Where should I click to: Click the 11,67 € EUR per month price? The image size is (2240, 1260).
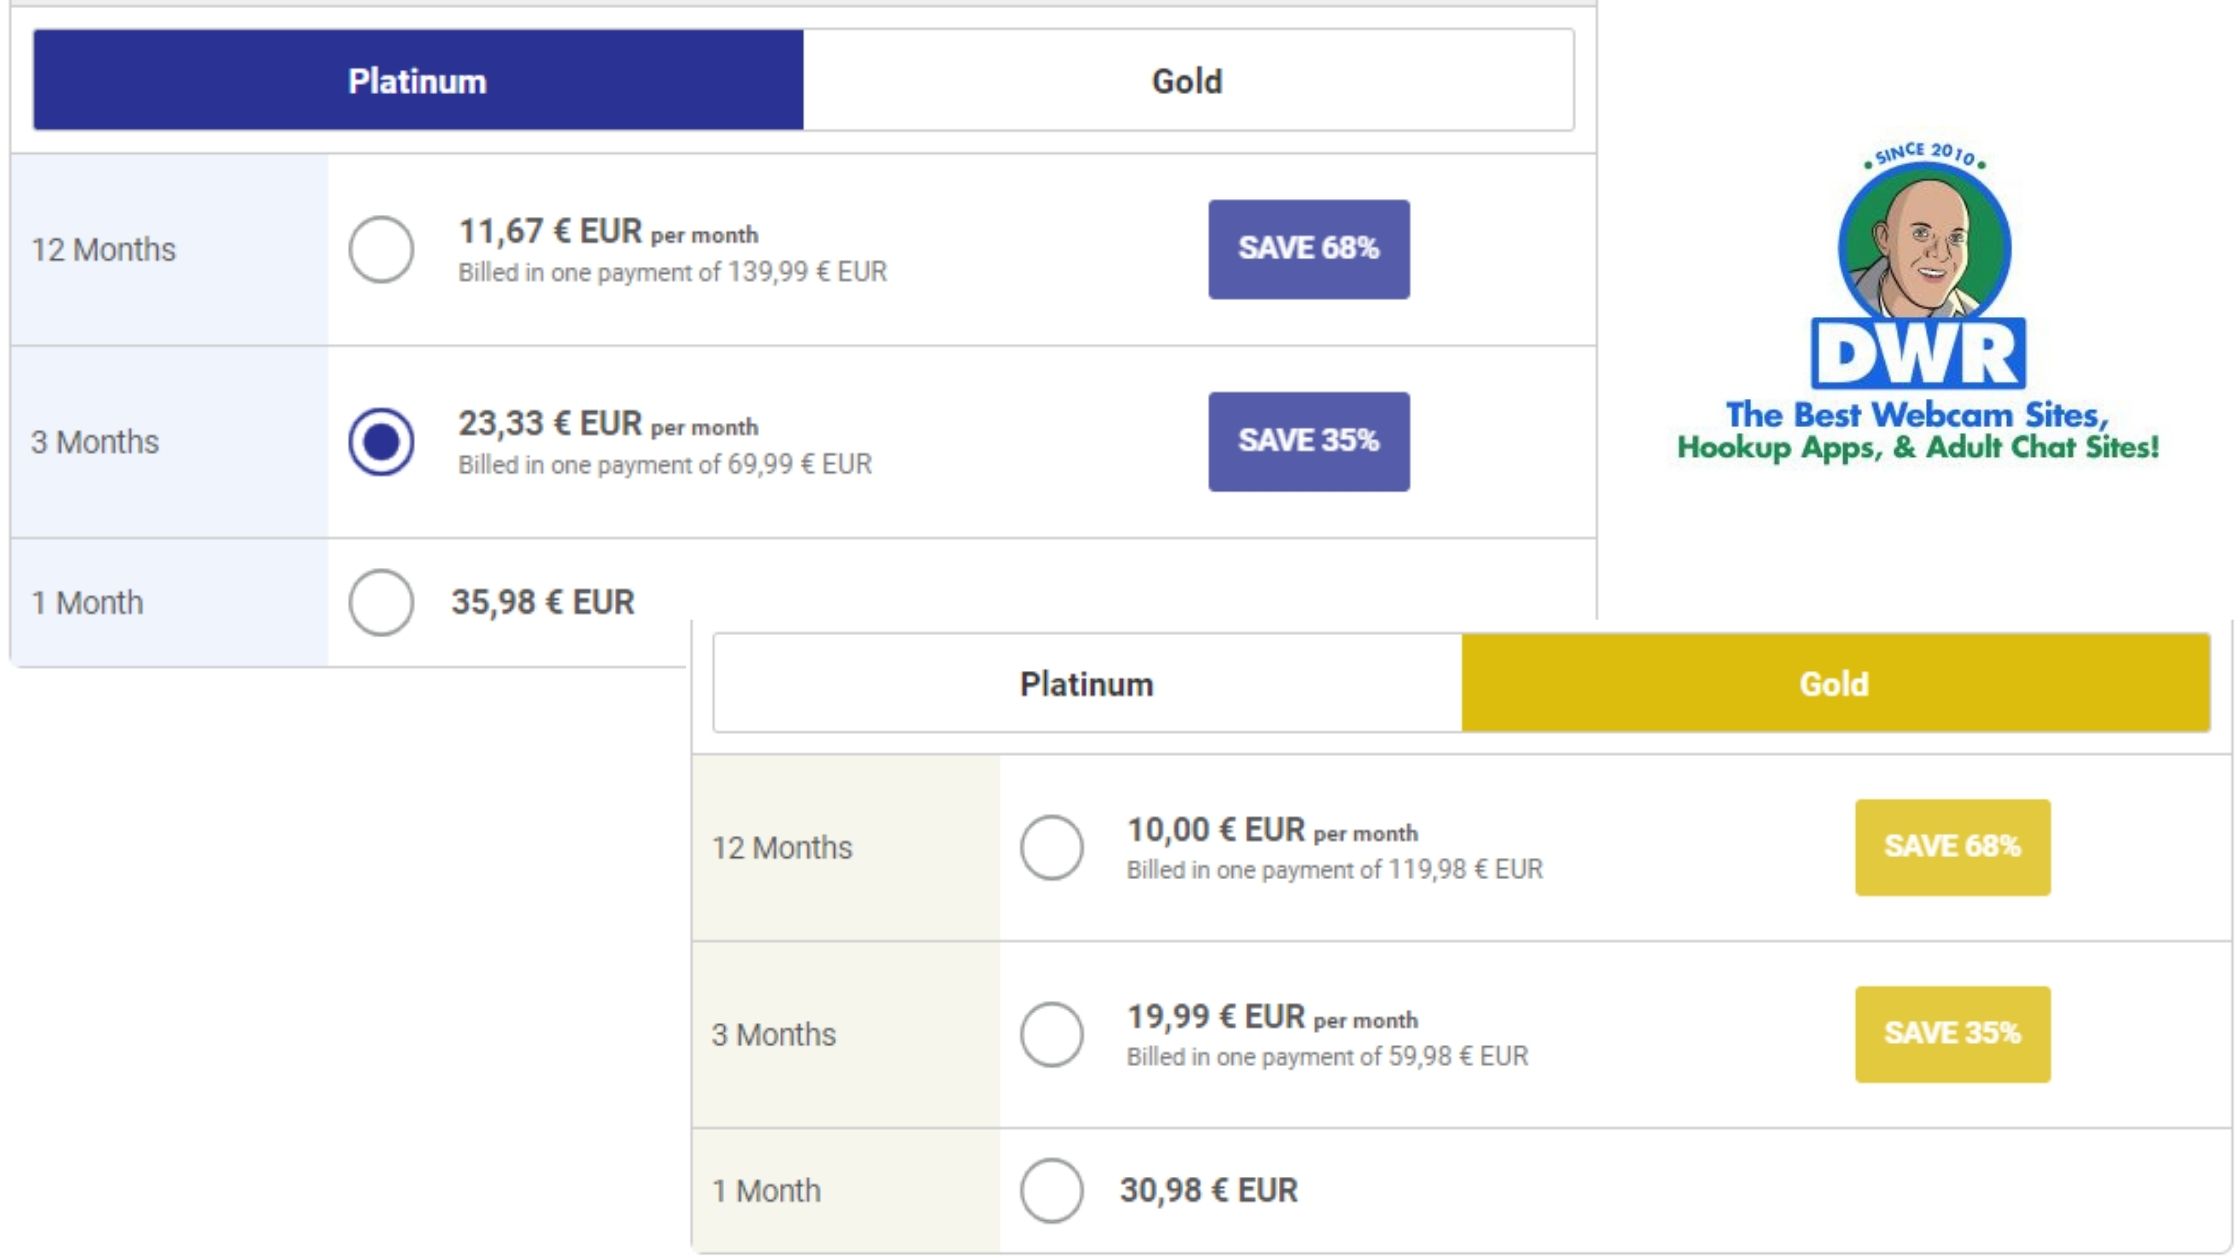pyautogui.click(x=608, y=232)
